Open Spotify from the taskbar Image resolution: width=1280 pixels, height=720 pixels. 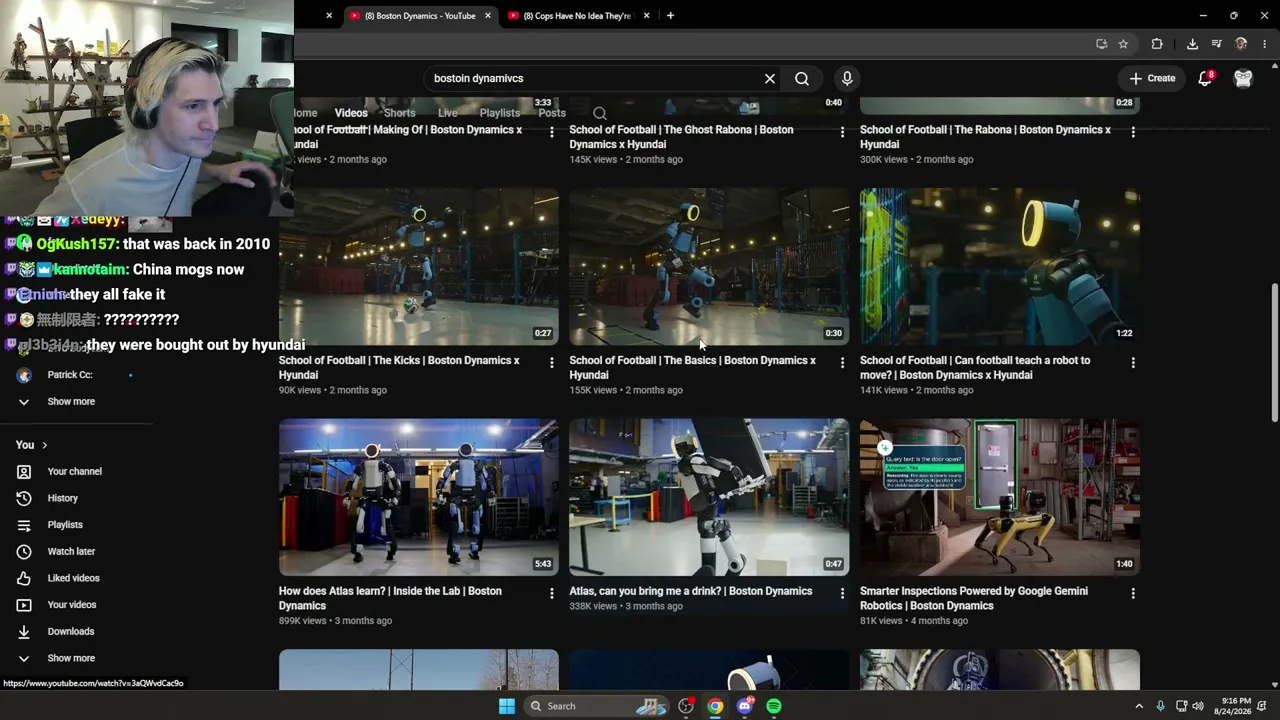774,706
